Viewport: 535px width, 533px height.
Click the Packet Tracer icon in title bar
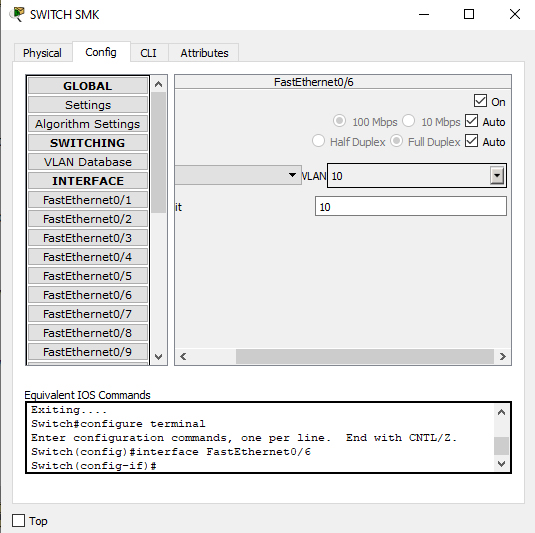click(17, 14)
